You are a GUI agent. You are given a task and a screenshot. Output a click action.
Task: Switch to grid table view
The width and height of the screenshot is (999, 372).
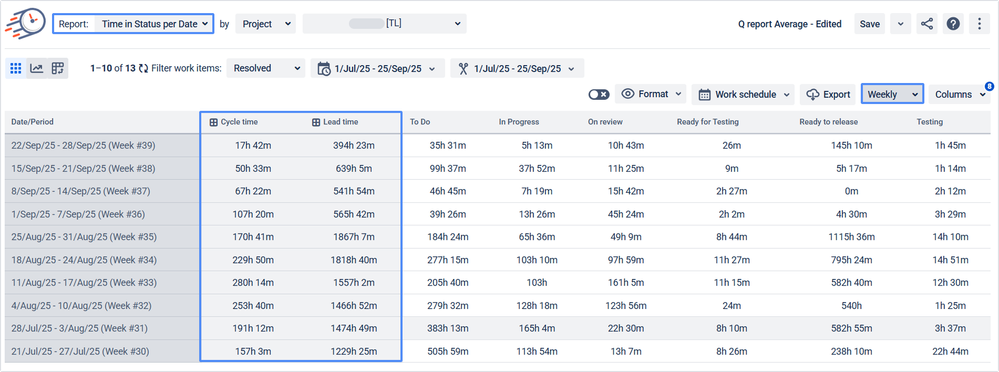(x=16, y=68)
